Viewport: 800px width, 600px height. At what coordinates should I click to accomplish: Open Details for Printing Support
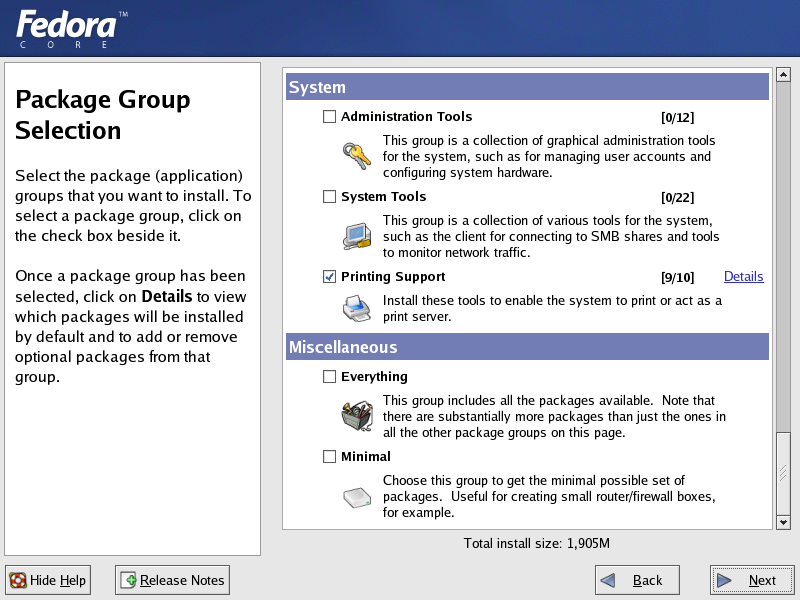point(743,277)
